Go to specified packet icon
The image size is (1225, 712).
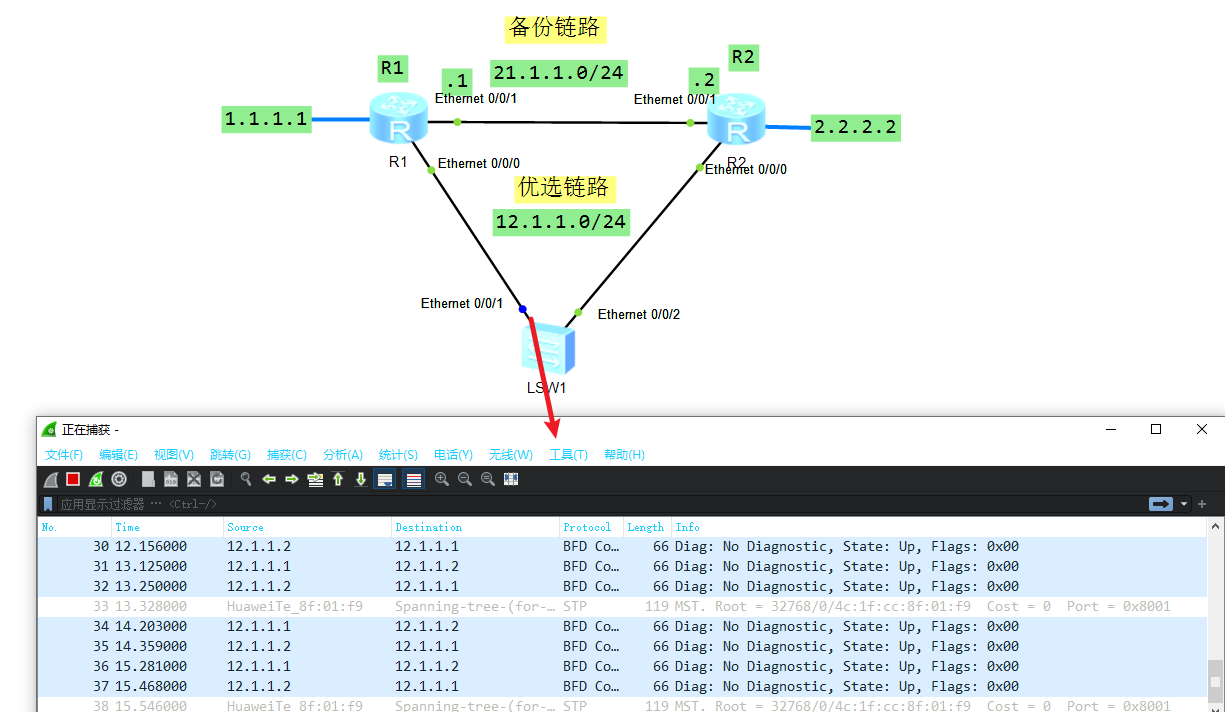click(315, 479)
